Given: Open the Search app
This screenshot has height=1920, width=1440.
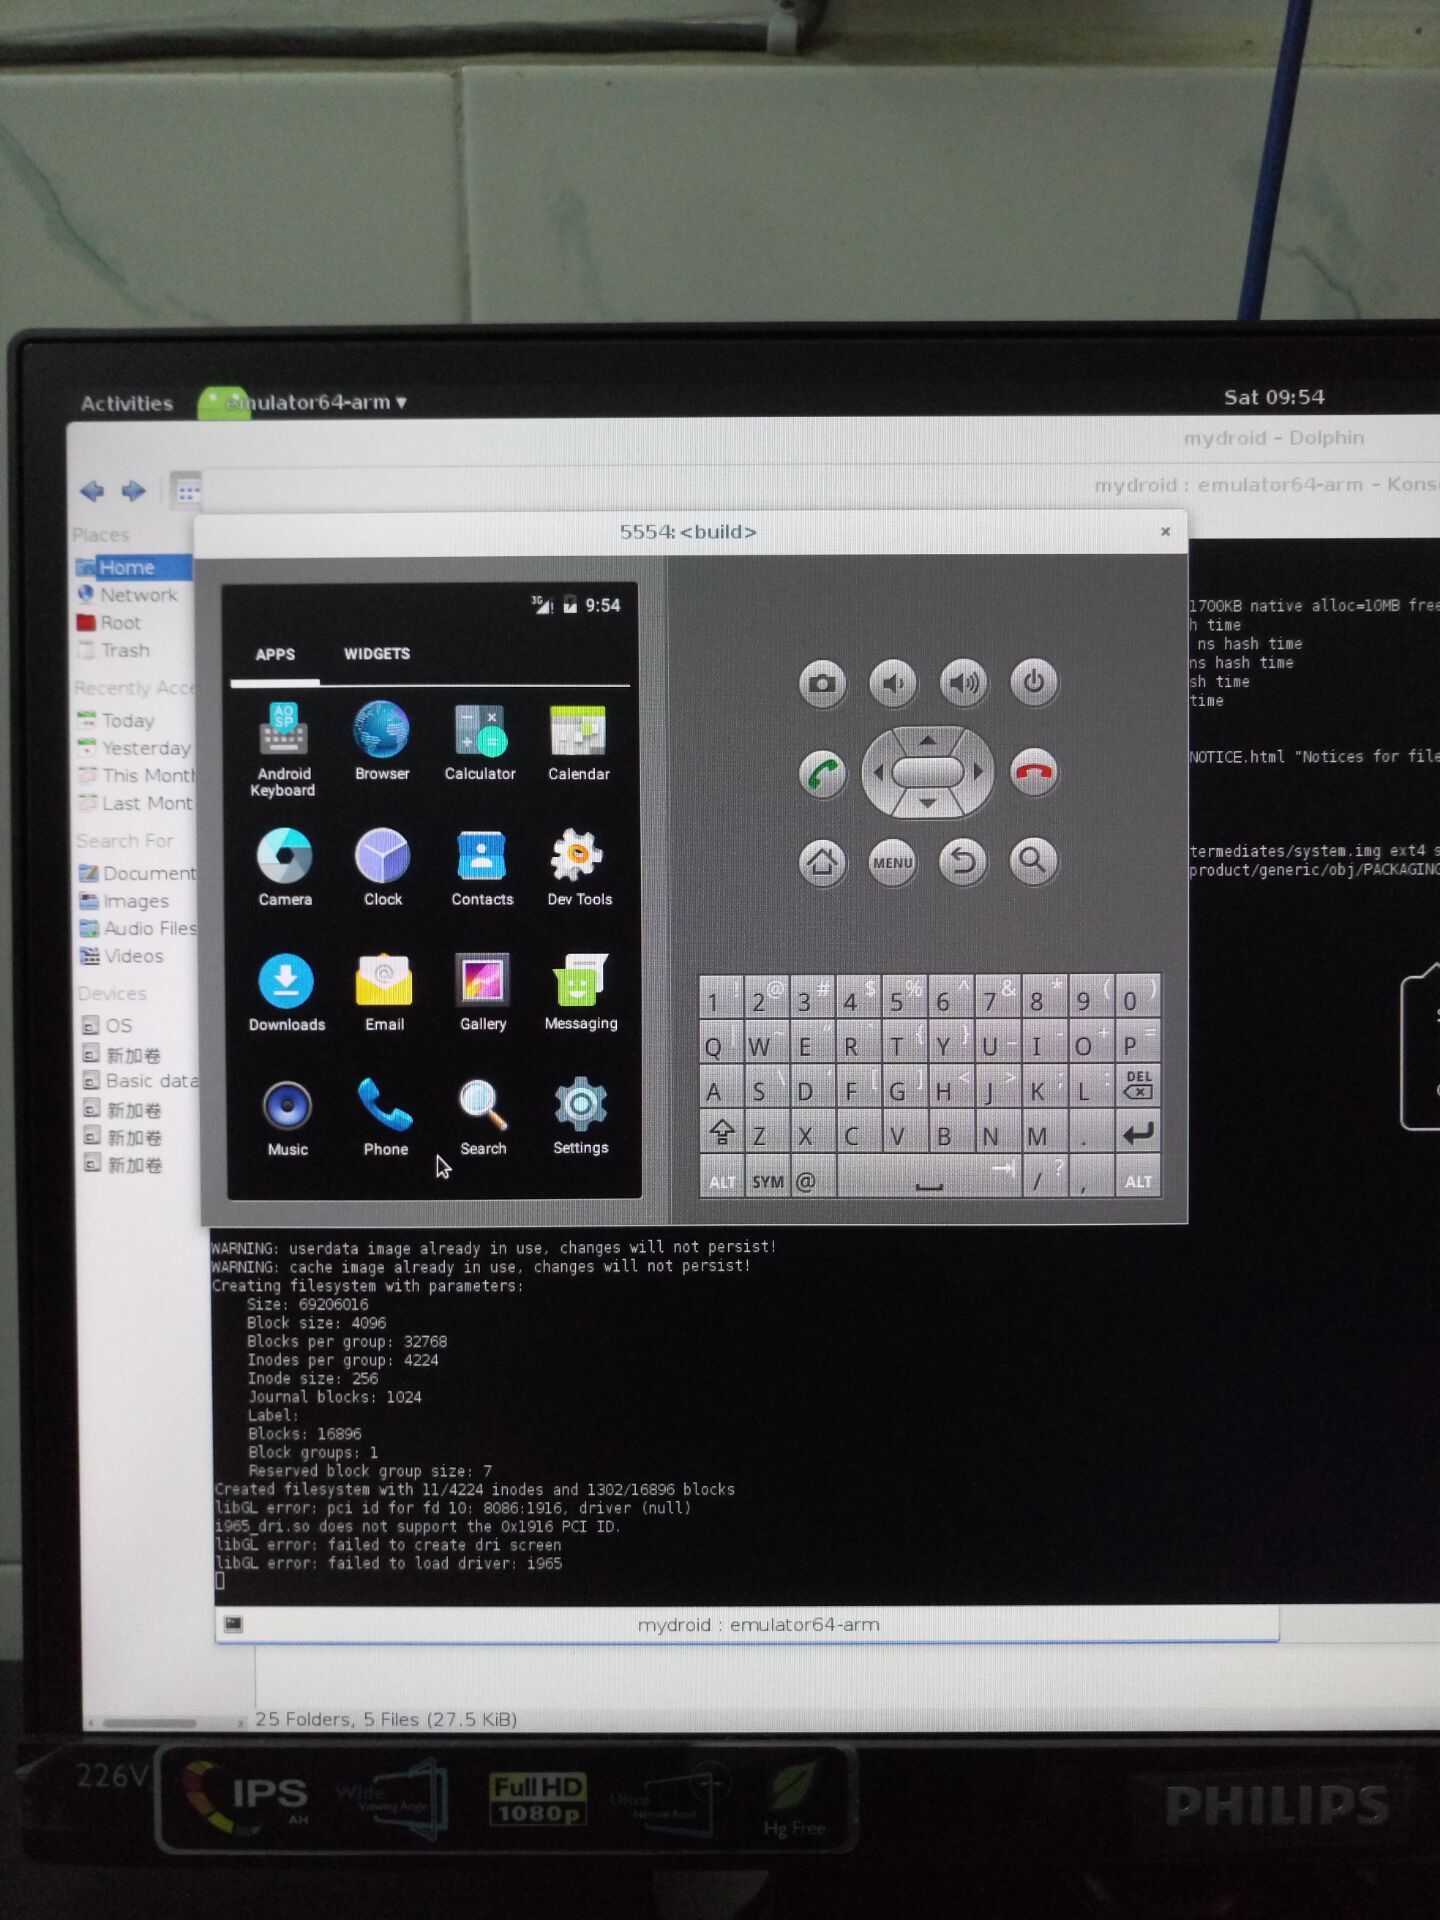Looking at the screenshot, I should pos(483,1117).
